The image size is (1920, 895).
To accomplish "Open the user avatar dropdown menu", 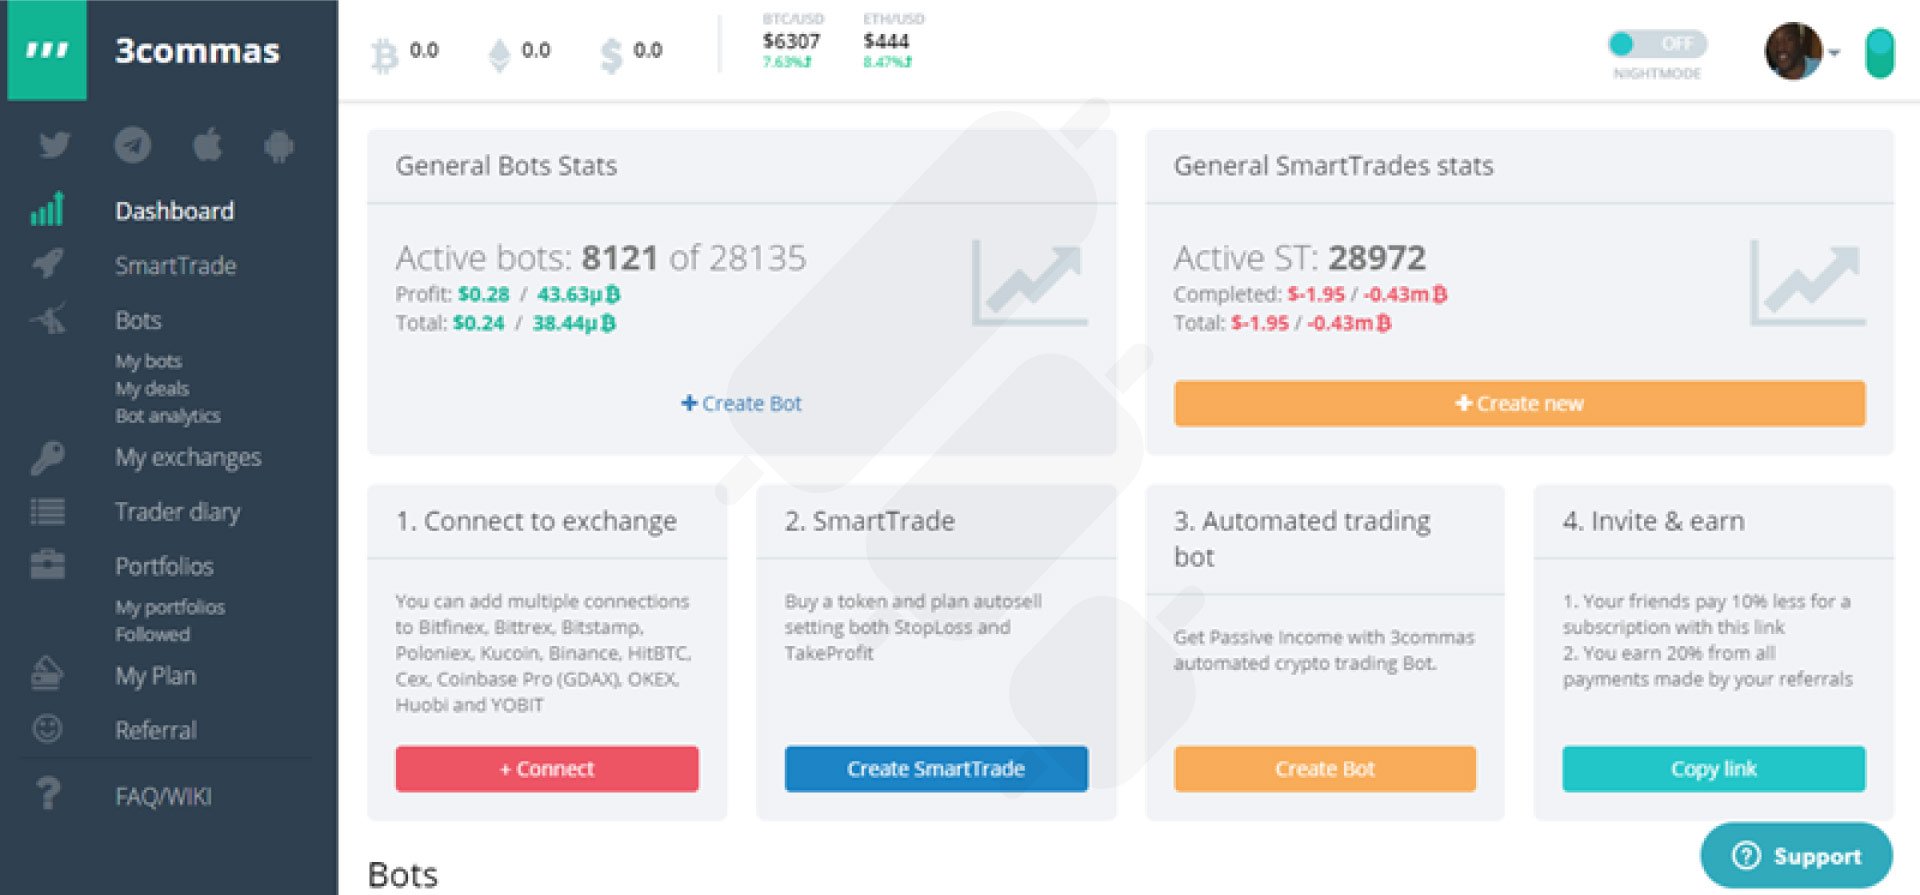I will 1802,51.
